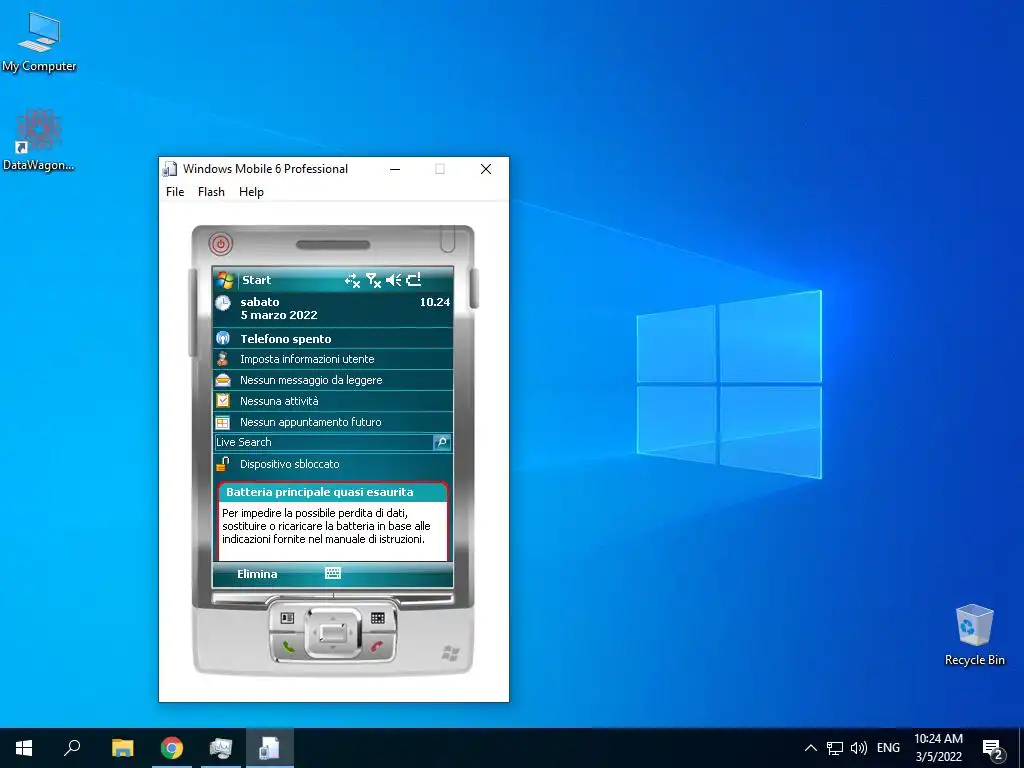Tap Dispositivo sbloccato
1024x768 pixels.
pos(289,464)
